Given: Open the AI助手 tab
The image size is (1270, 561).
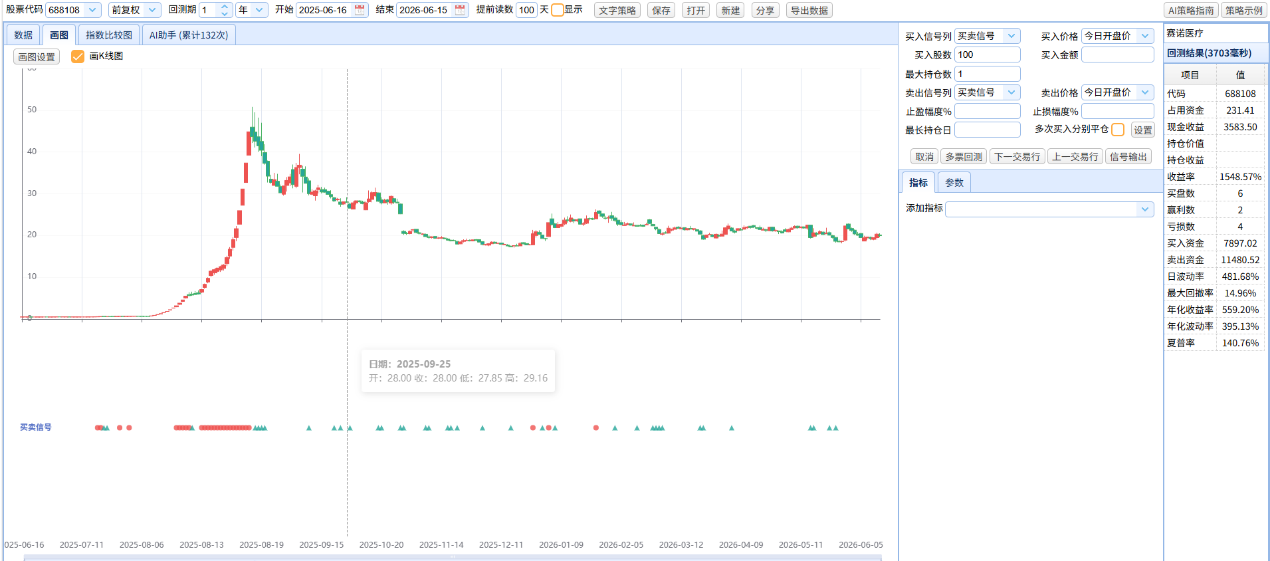Looking at the screenshot, I should 188,35.
